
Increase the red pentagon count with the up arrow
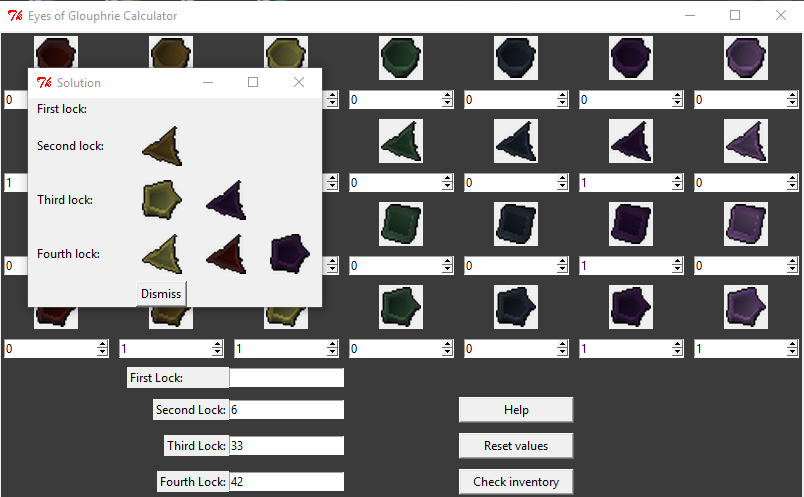click(103, 345)
